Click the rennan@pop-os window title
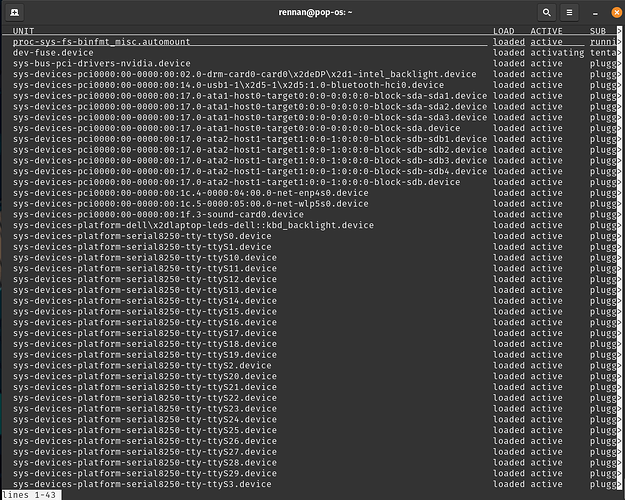The width and height of the screenshot is (625, 500). point(315,12)
